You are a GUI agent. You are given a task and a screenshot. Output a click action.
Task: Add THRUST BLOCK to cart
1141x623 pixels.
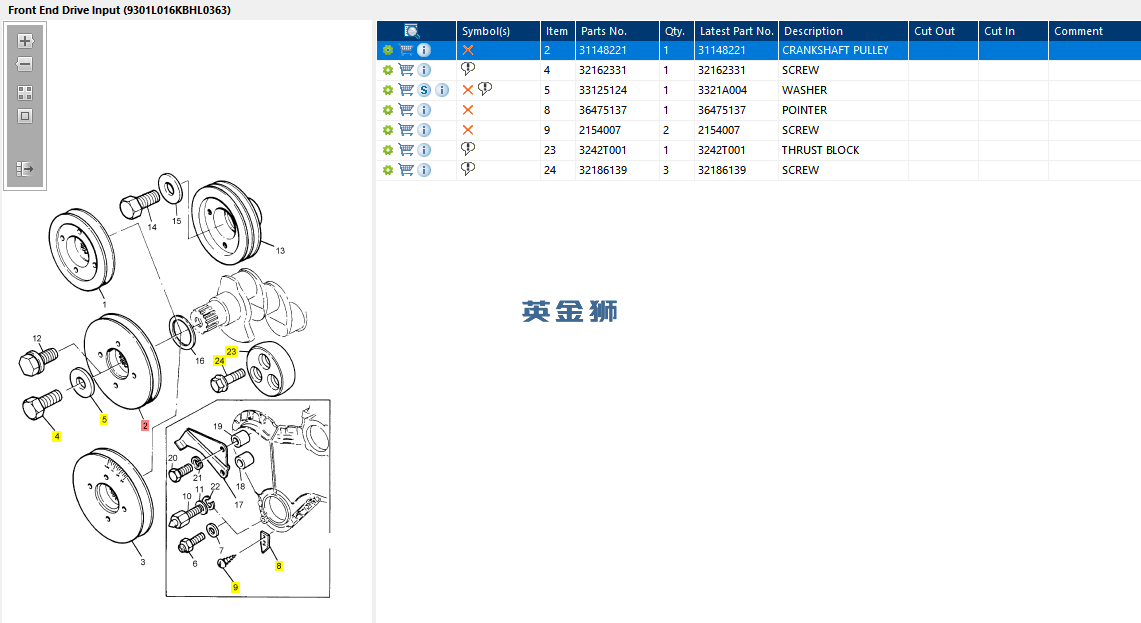(x=406, y=150)
